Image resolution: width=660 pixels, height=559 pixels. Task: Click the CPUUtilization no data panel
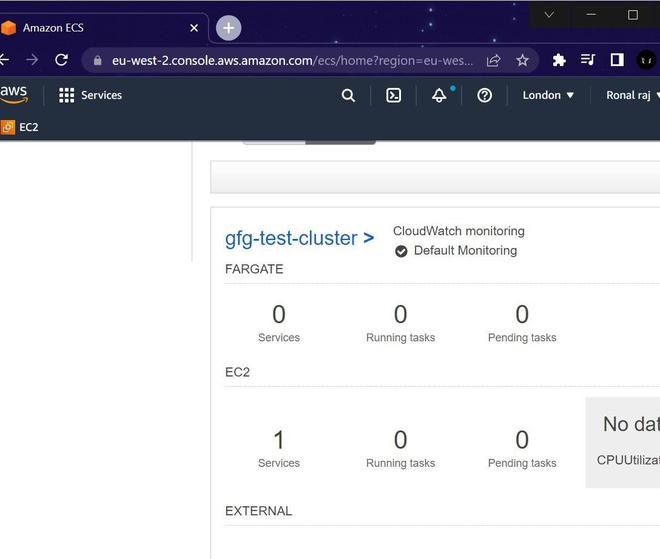[x=623, y=442]
